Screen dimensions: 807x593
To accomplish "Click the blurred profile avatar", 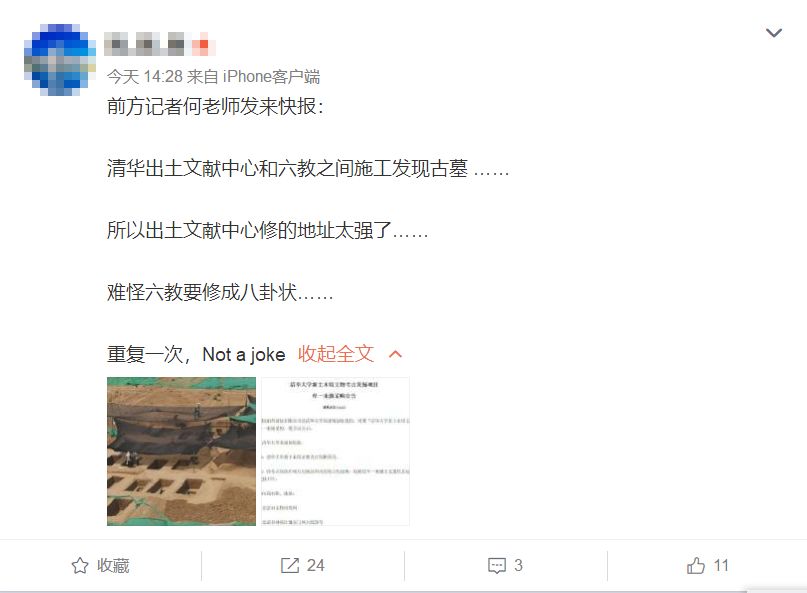I will (x=60, y=60).
